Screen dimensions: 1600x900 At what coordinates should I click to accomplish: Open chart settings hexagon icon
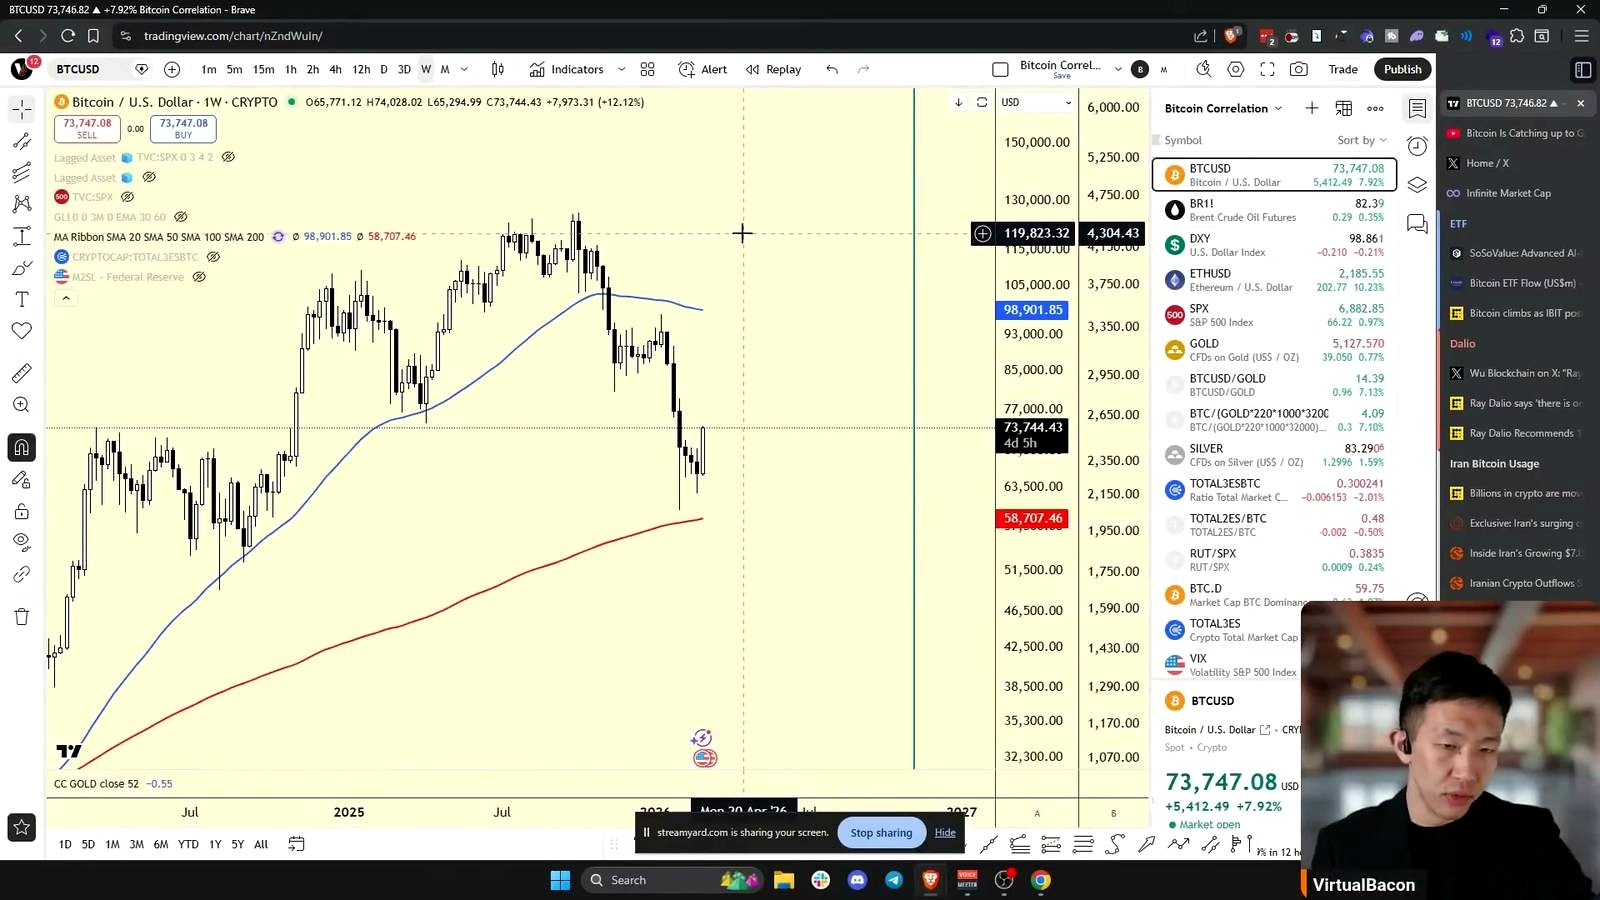tap(1236, 69)
